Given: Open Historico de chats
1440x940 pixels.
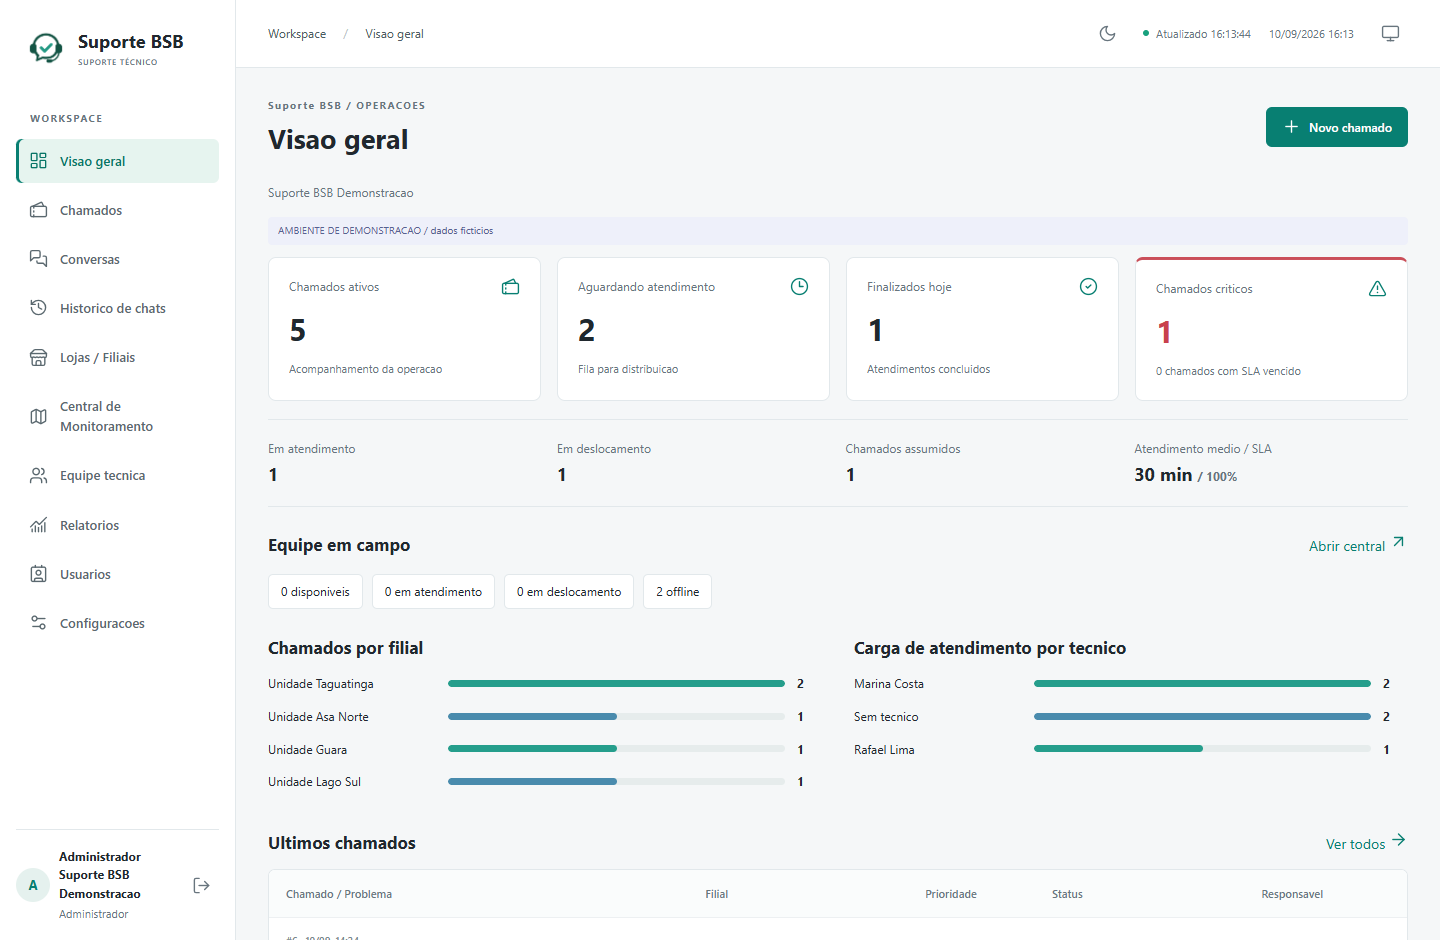Looking at the screenshot, I should pos(118,308).
